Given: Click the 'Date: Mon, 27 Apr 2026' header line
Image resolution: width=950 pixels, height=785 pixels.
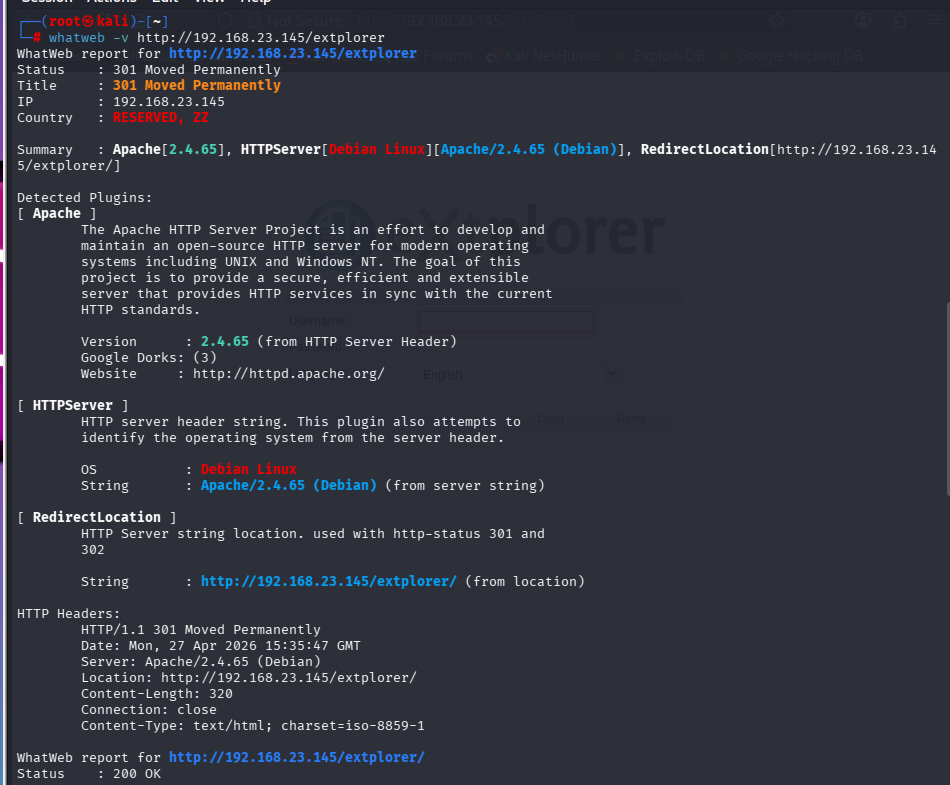Looking at the screenshot, I should [221, 646].
